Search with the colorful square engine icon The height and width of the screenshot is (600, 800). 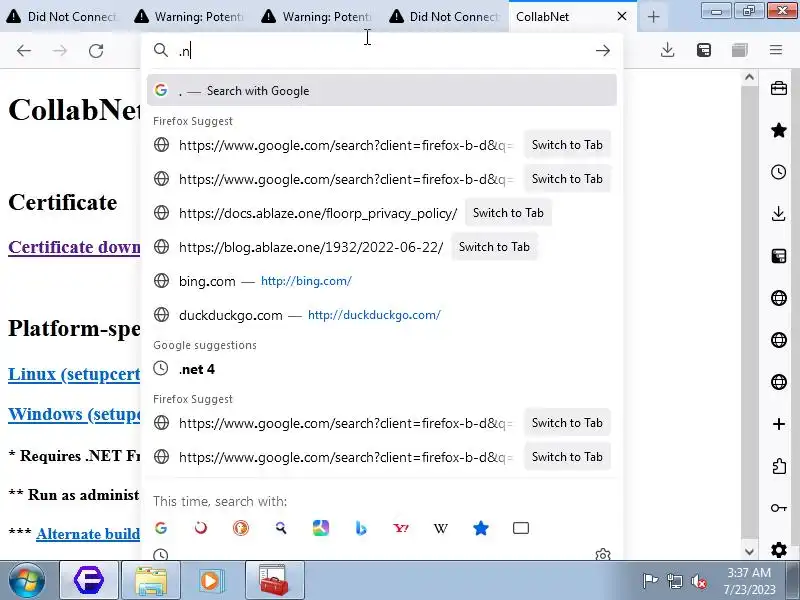point(321,528)
